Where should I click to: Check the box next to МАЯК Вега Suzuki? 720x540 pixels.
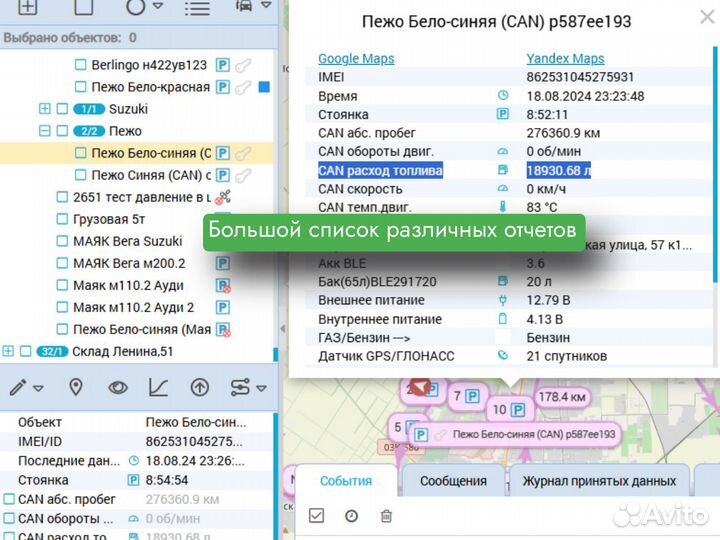pos(62,241)
